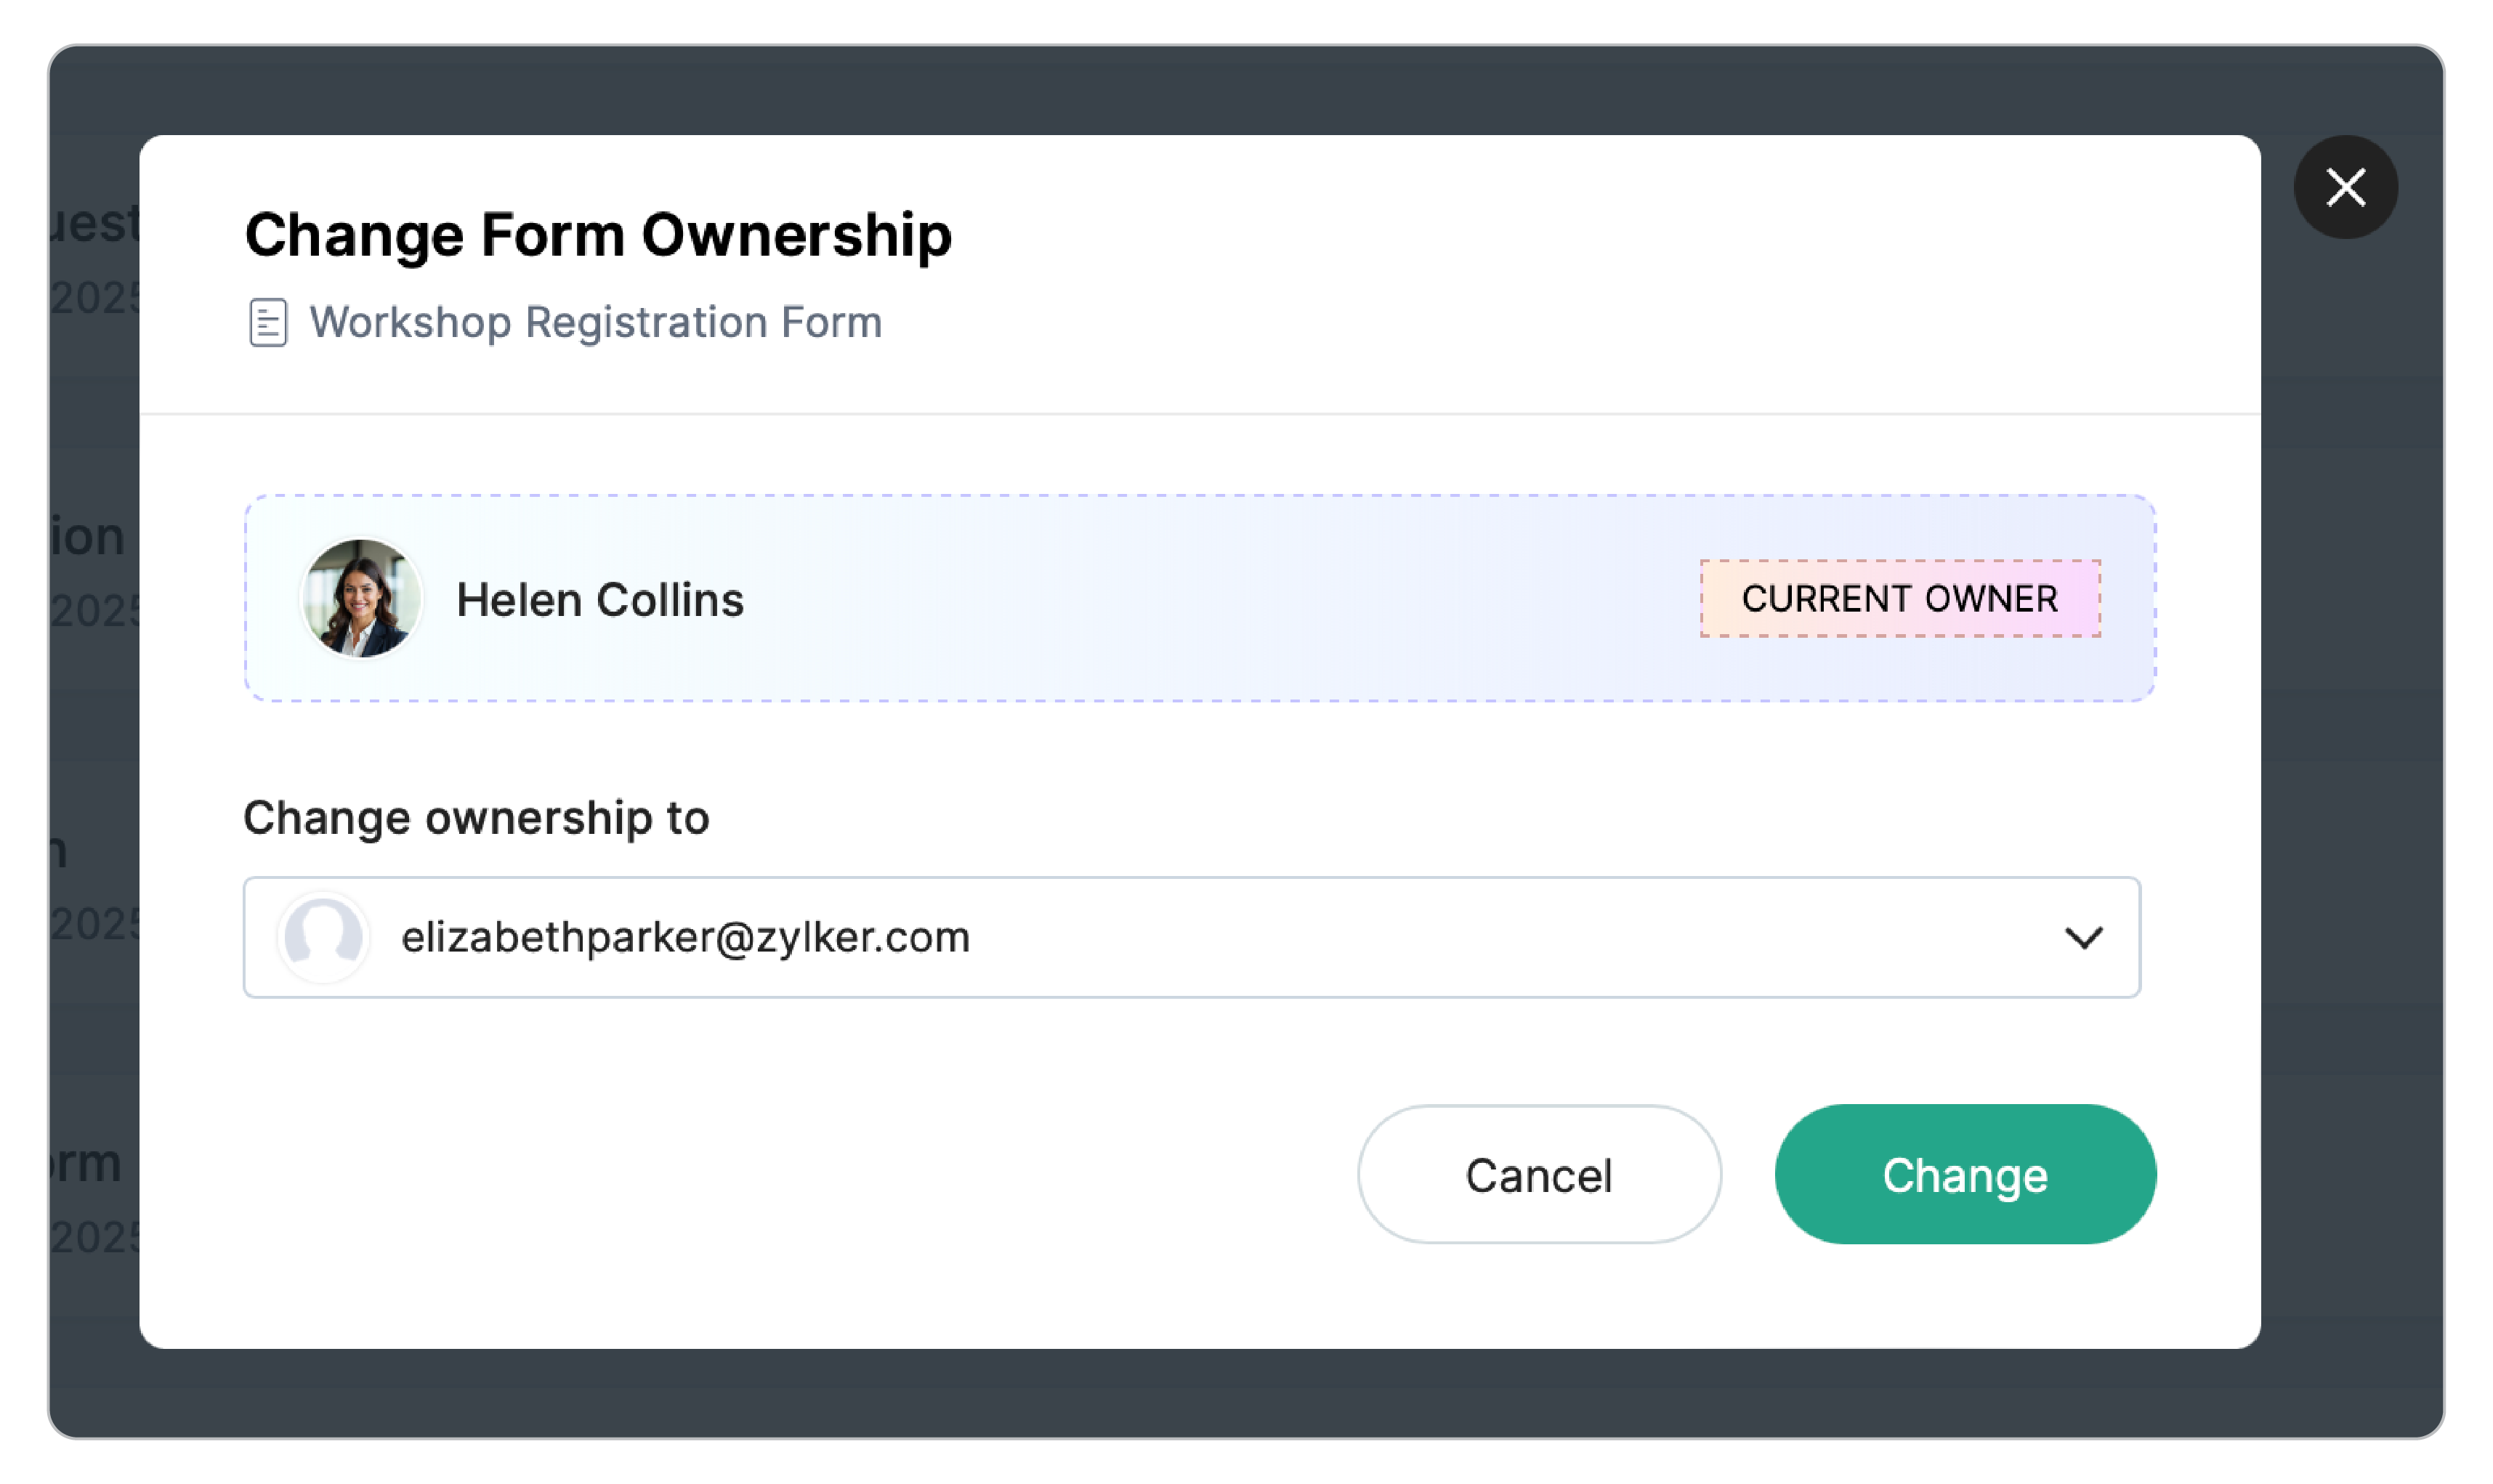Close the dialog with the X icon
This screenshot has width=2493, height=1484.
click(2344, 187)
